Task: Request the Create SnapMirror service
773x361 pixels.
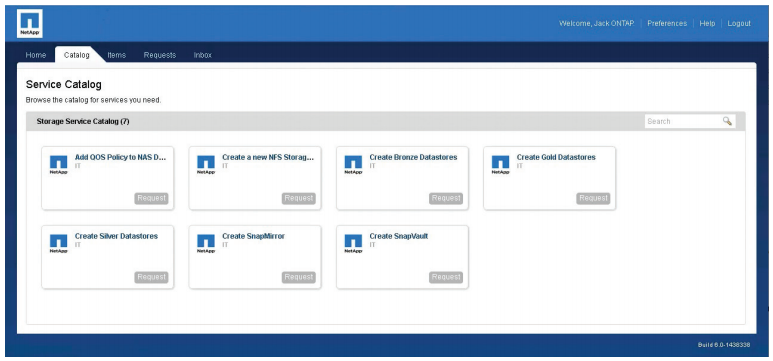Action: coord(299,277)
